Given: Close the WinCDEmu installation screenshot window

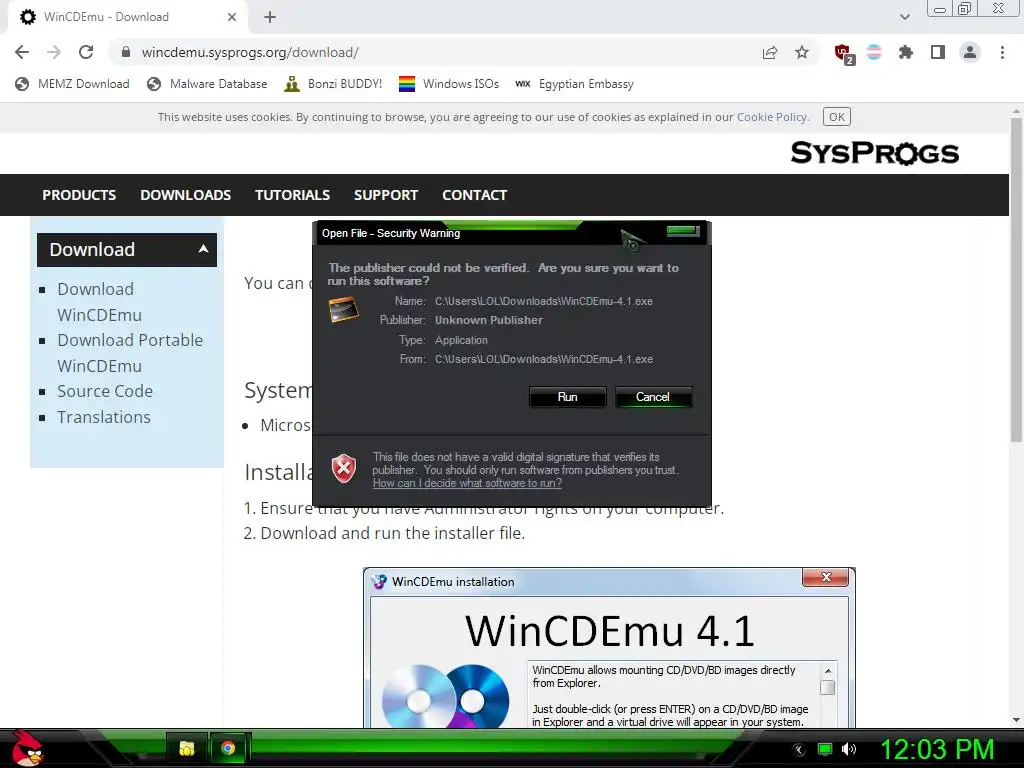Looking at the screenshot, I should pos(826,577).
